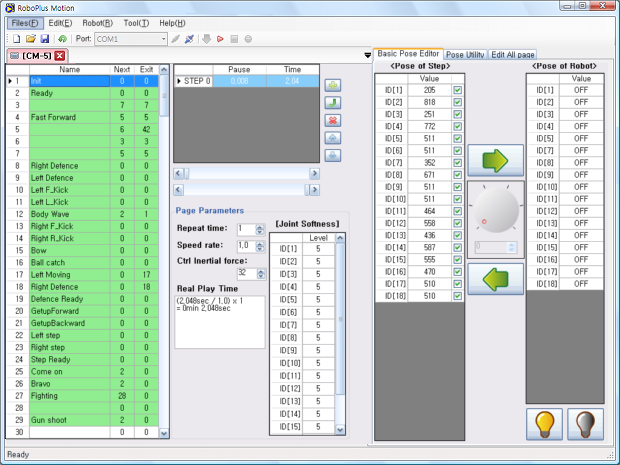
Task: Click the Save floppy disk toolbar icon
Action: pyautogui.click(x=46, y=39)
